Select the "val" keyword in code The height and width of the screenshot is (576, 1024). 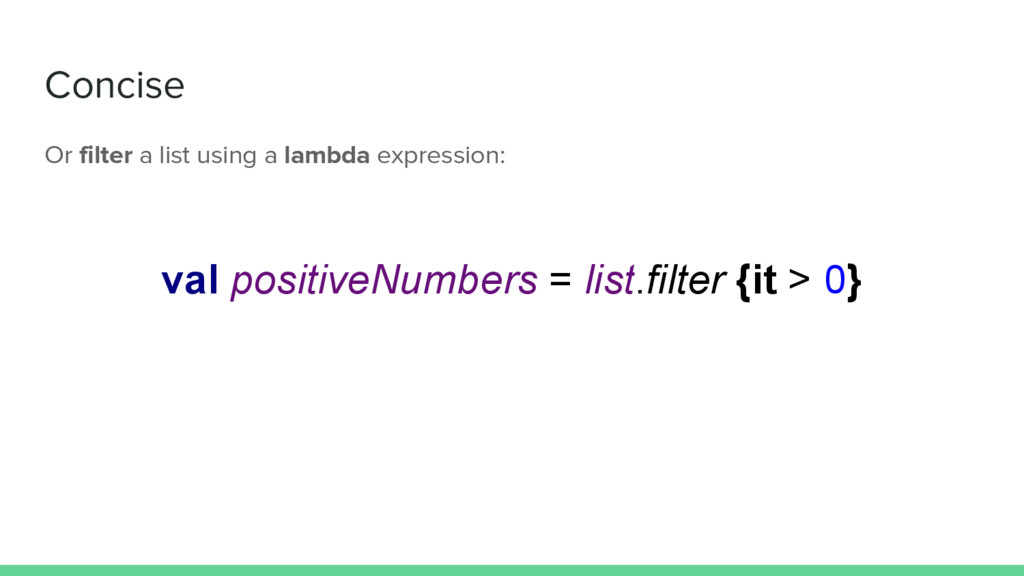(x=189, y=280)
